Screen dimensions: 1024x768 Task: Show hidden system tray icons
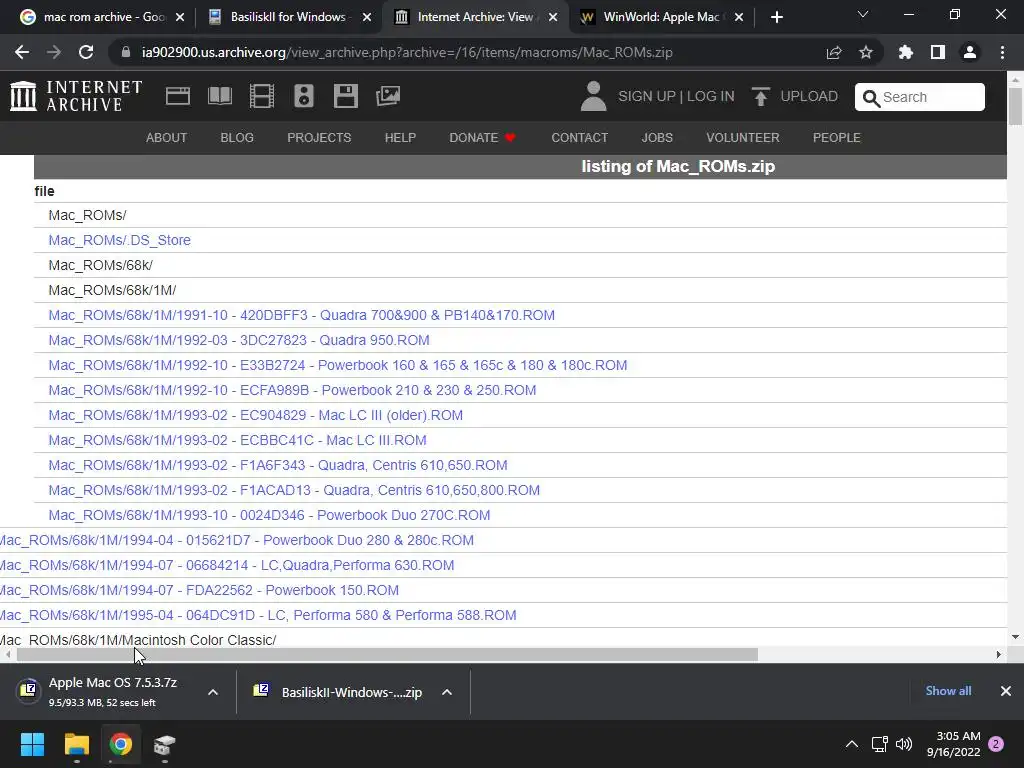click(x=852, y=744)
